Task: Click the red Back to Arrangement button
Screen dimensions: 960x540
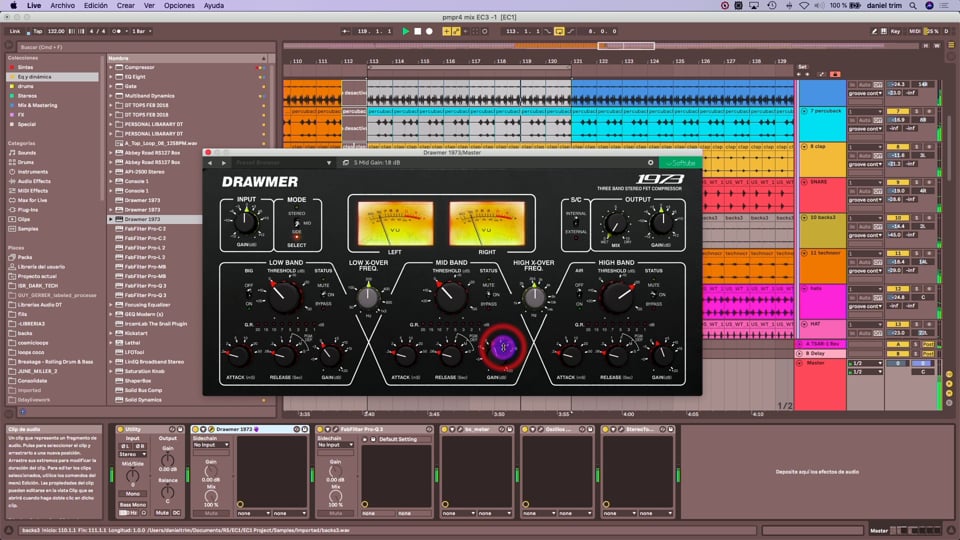Action: click(834, 74)
